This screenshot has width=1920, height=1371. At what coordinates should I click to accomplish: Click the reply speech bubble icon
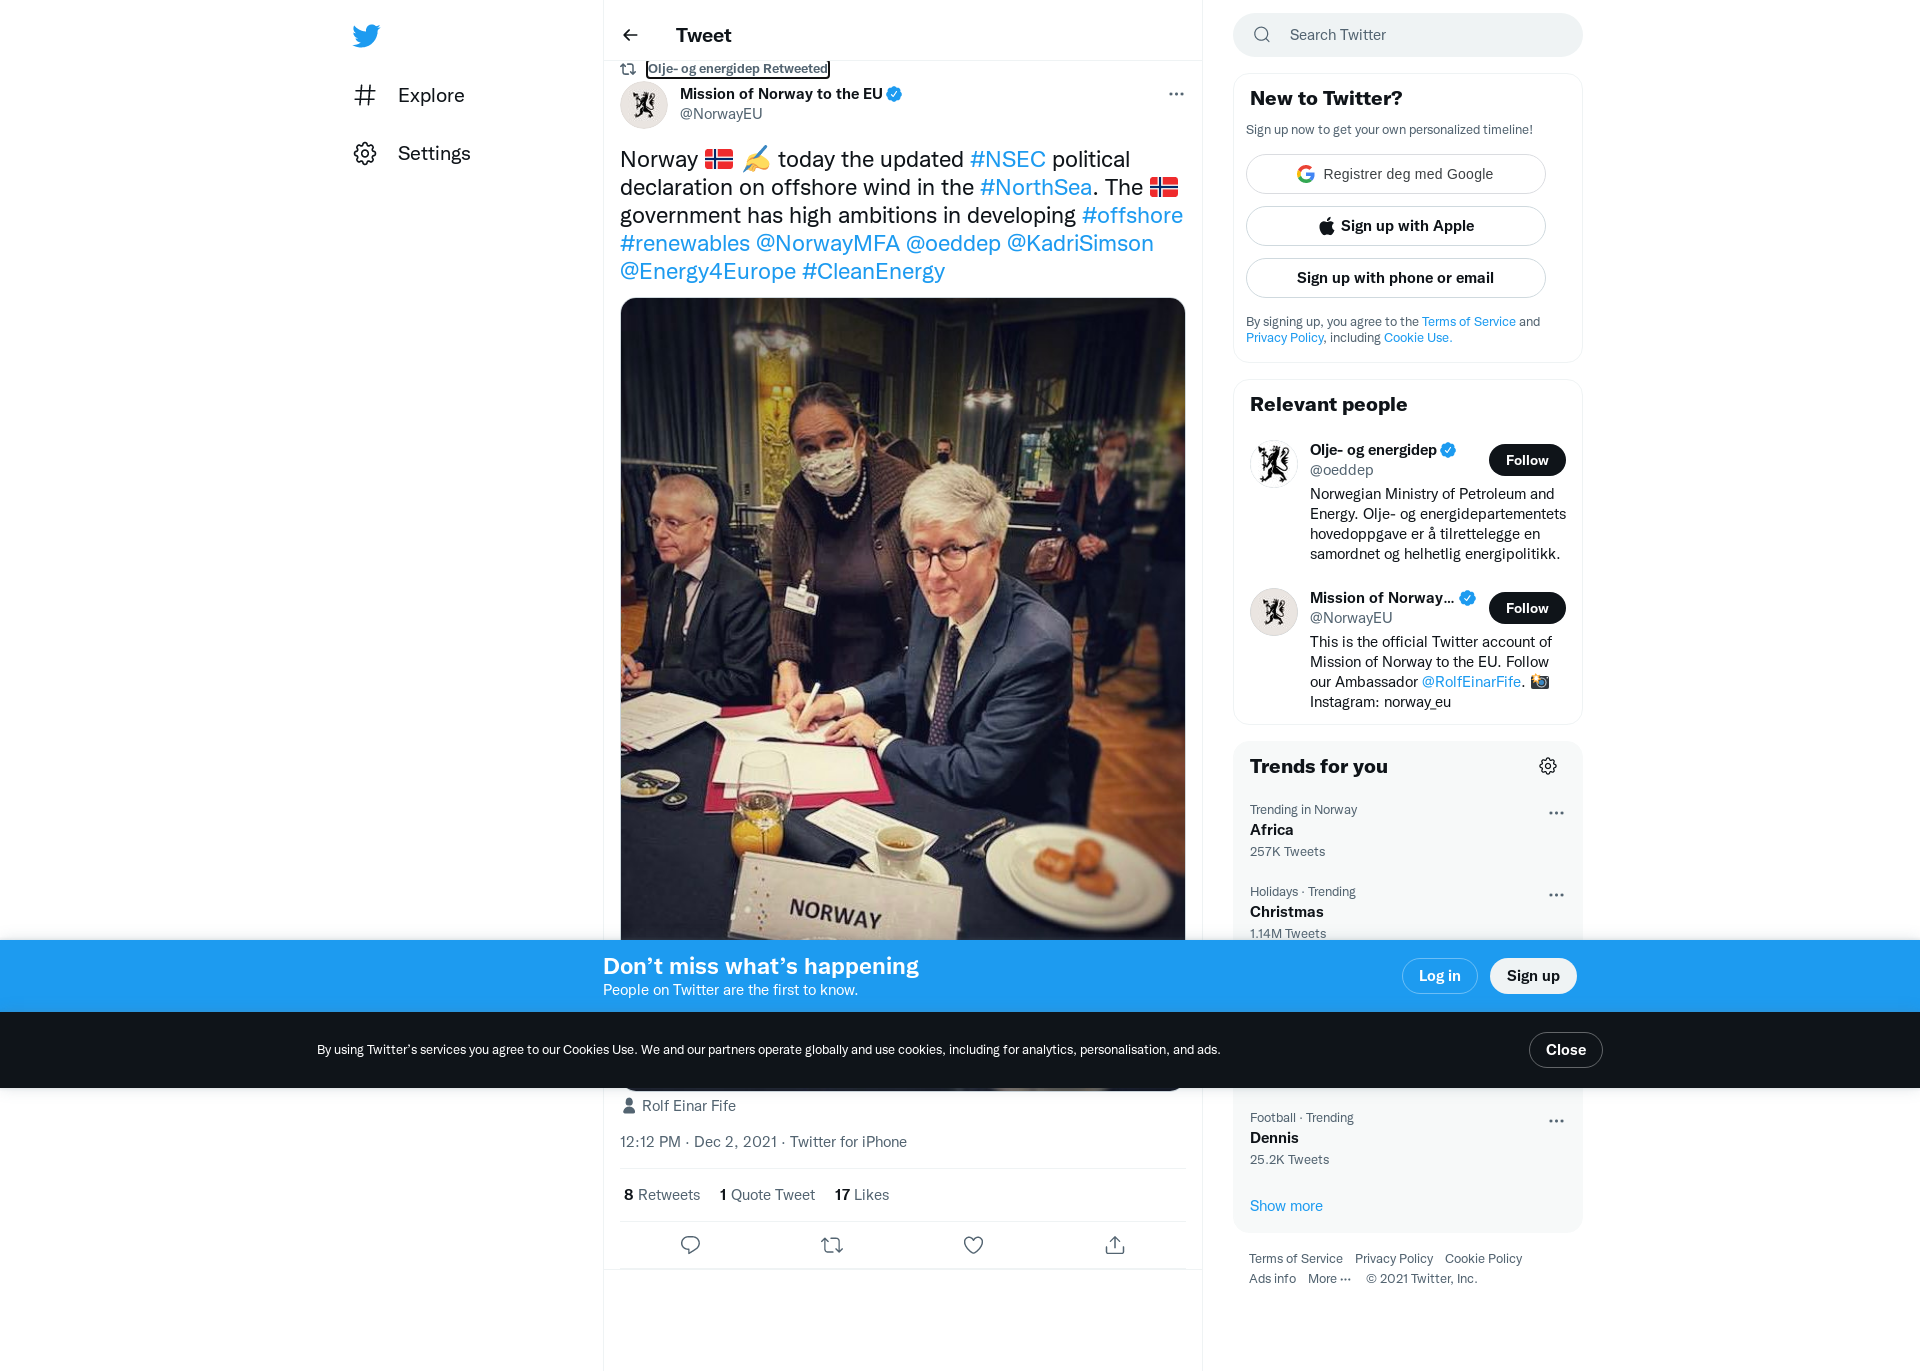coord(690,1245)
